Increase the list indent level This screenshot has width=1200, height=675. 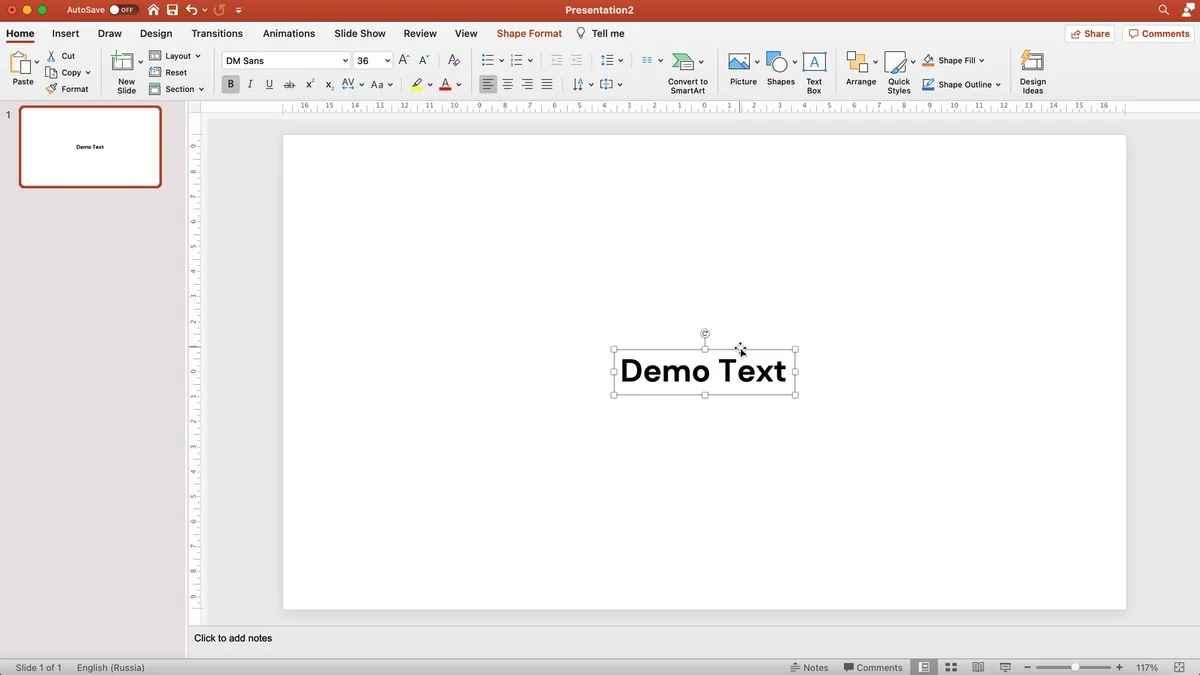pos(576,60)
